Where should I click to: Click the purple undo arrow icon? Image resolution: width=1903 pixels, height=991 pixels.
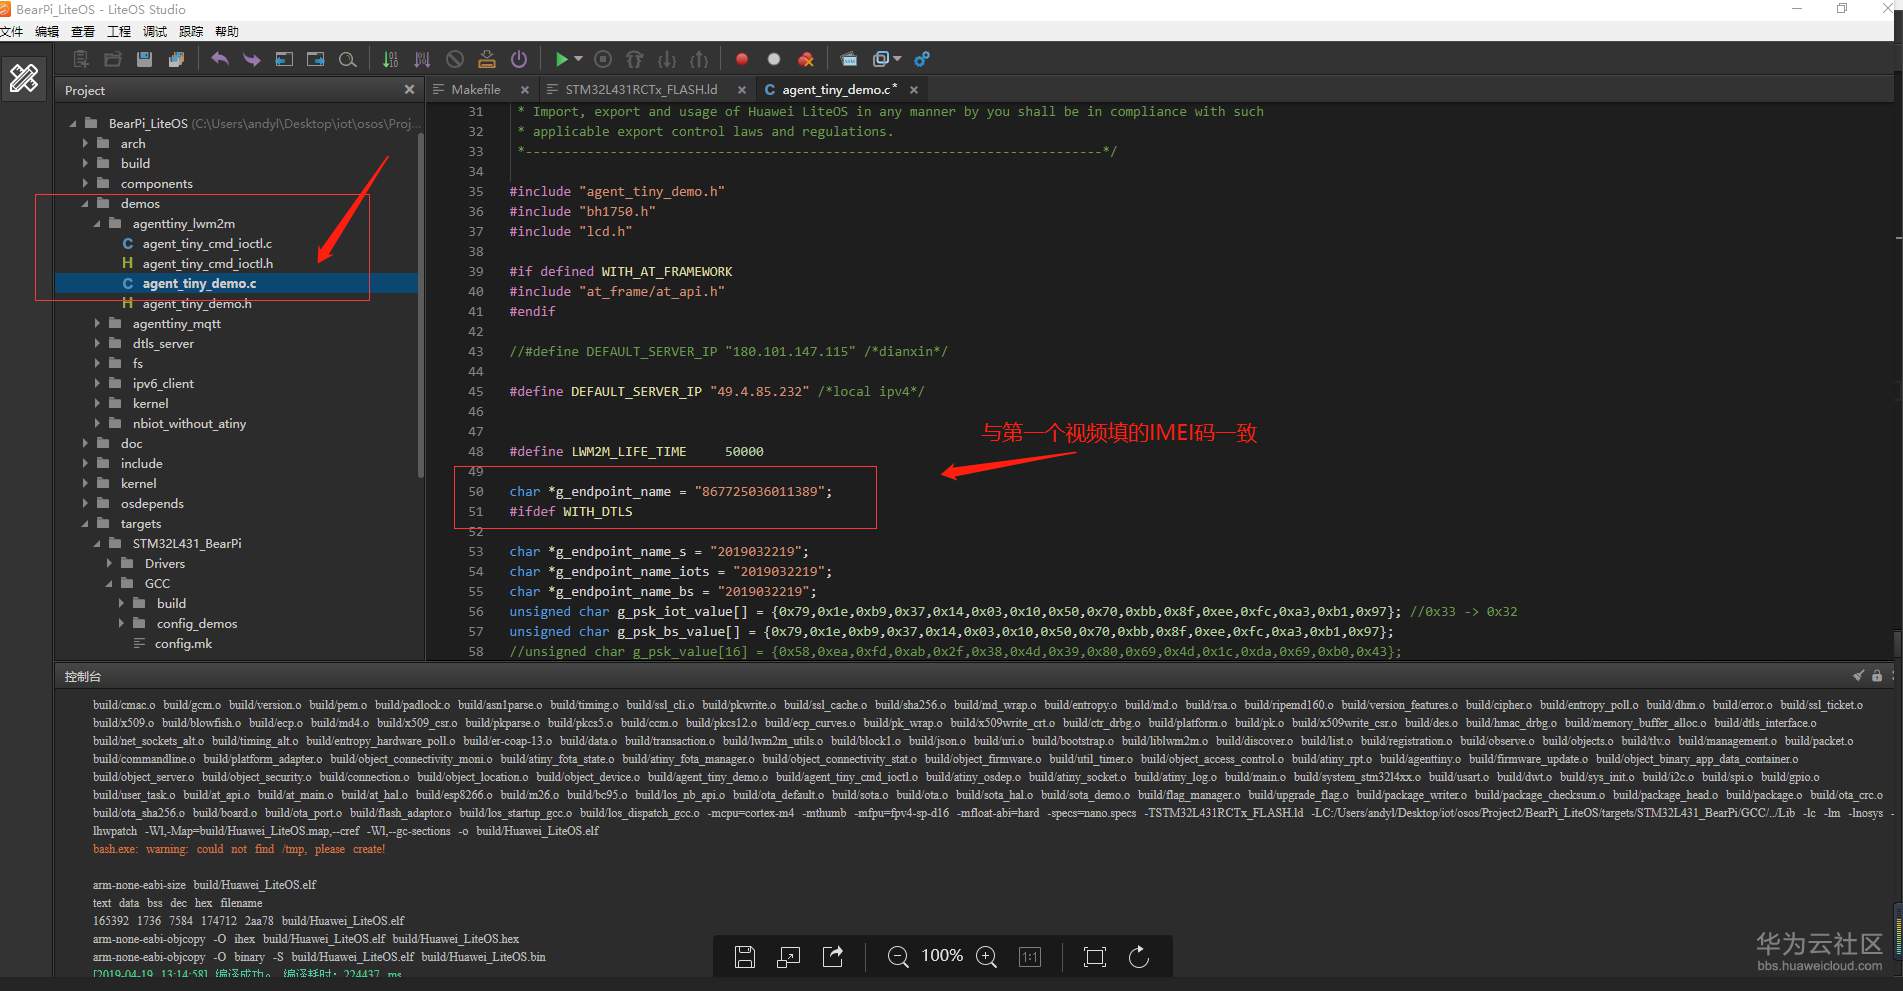220,59
